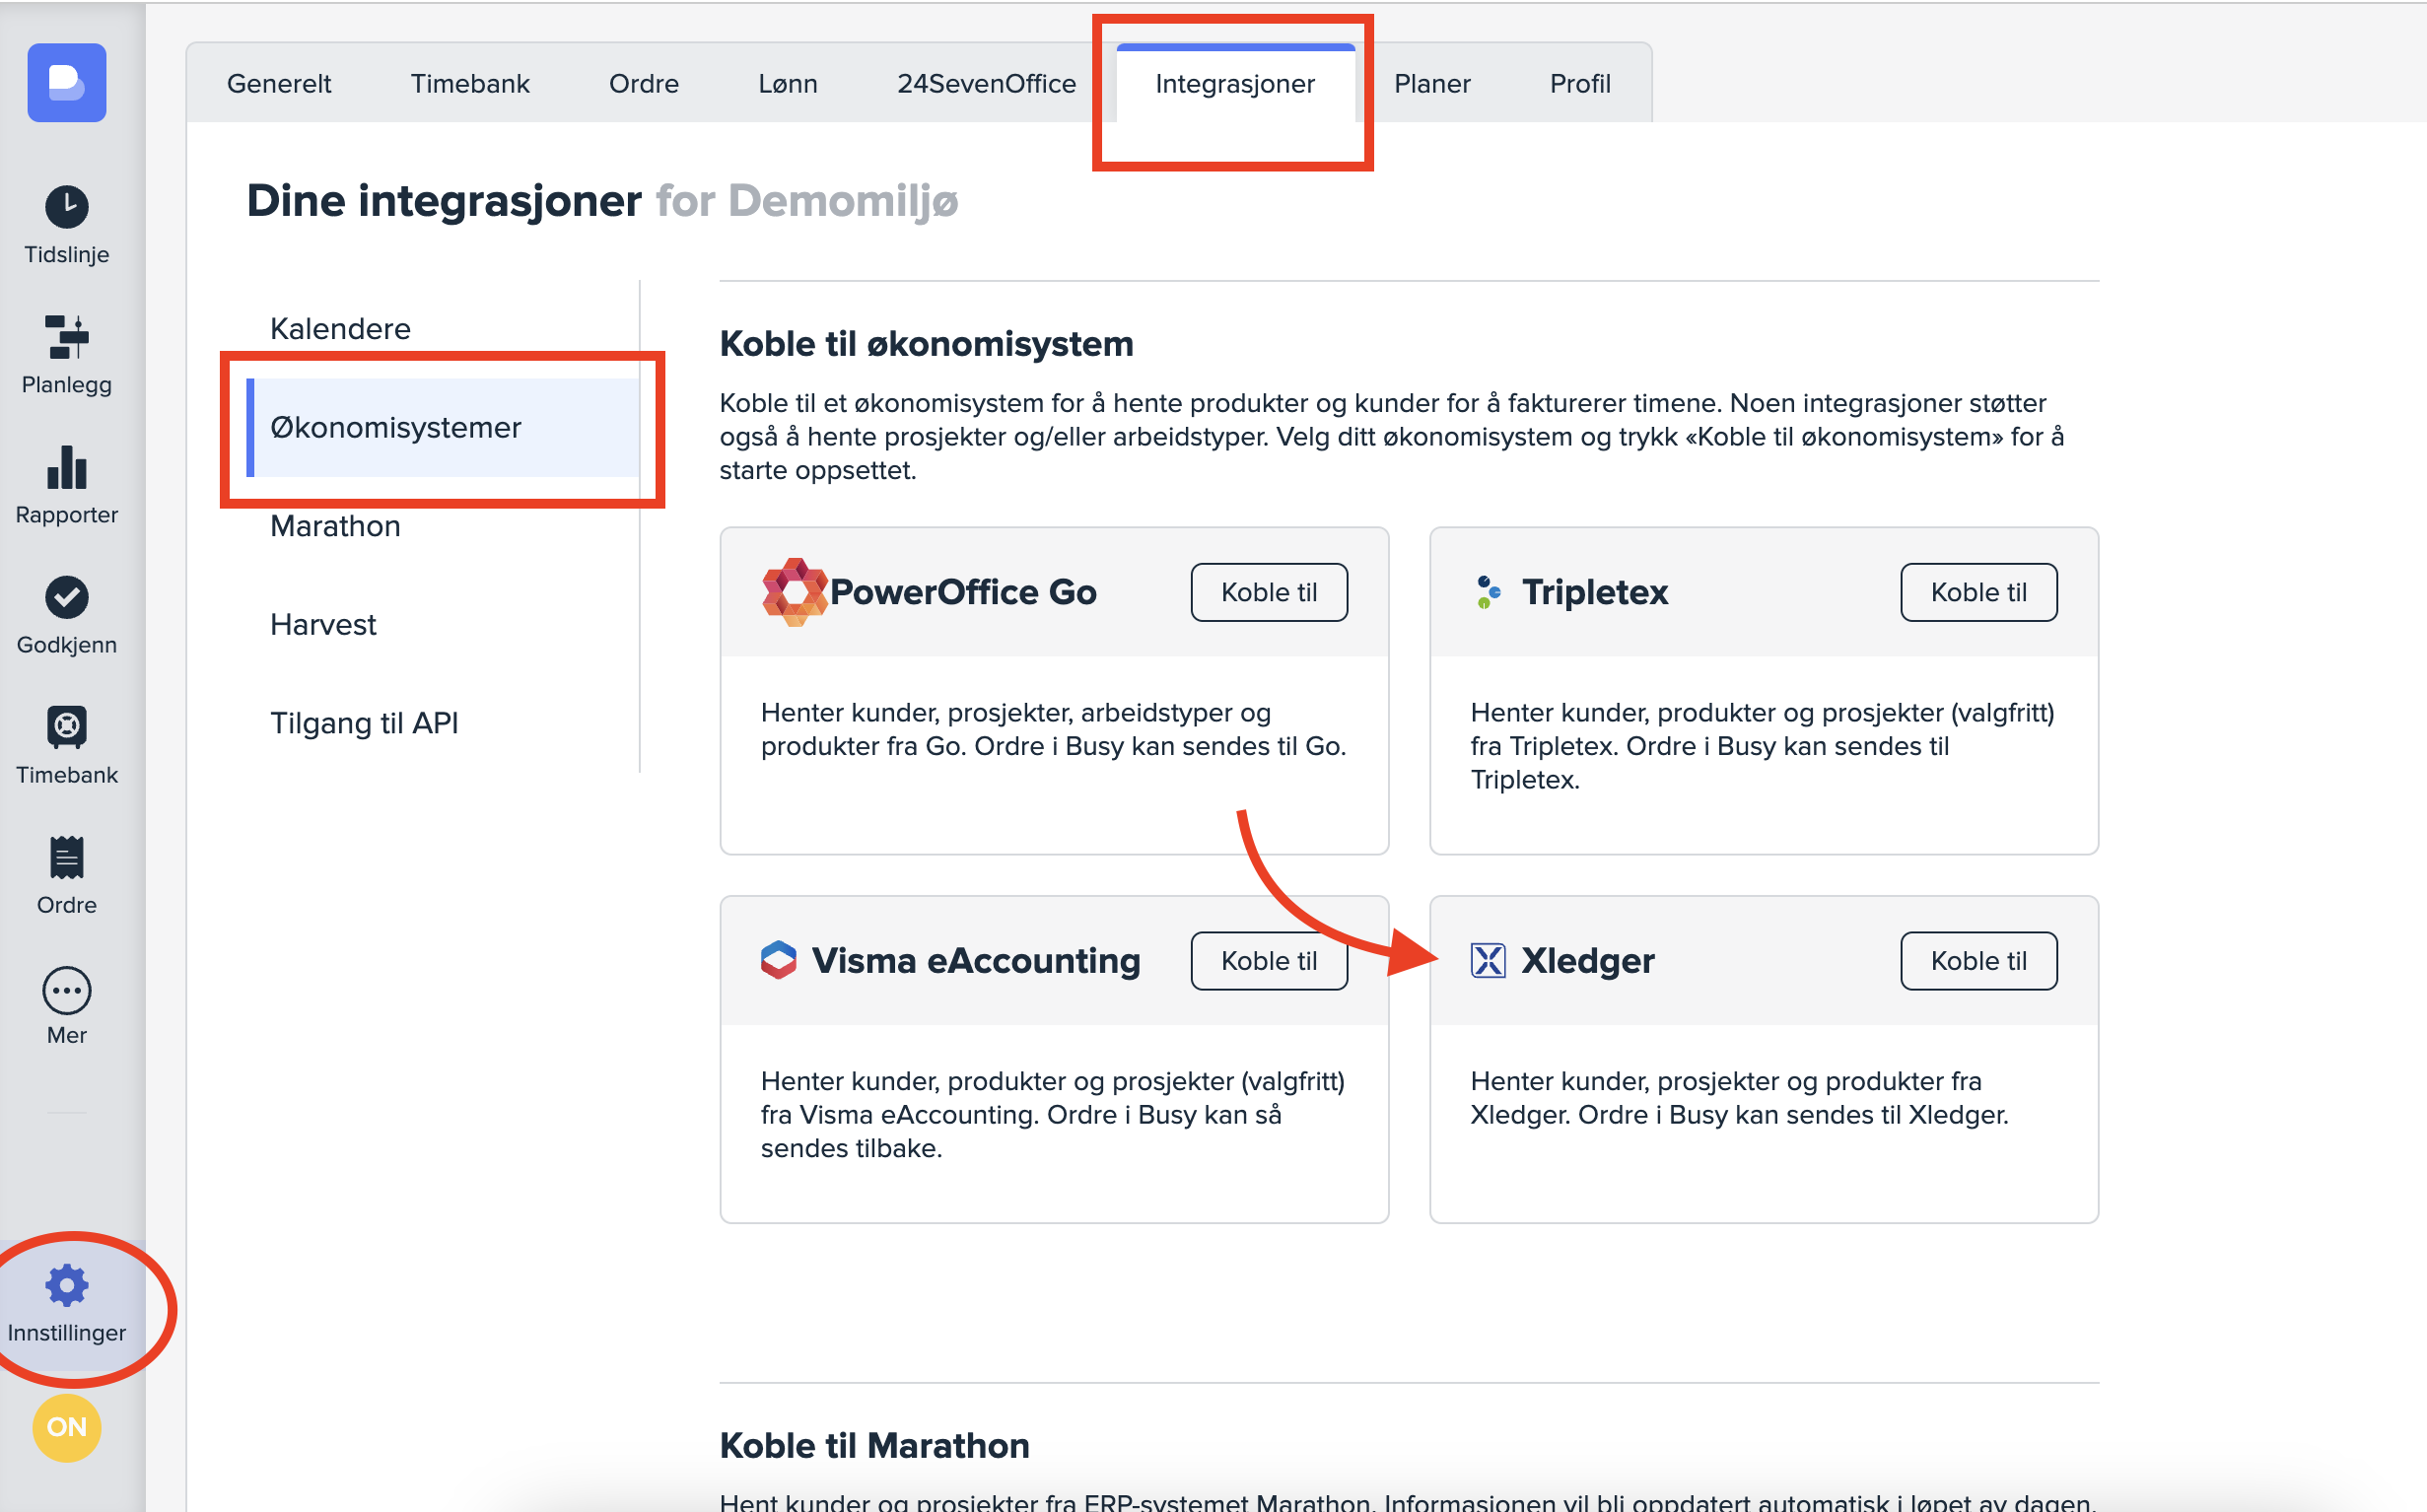
Task: Open Rapporter bar chart icon
Action: pos(66,467)
